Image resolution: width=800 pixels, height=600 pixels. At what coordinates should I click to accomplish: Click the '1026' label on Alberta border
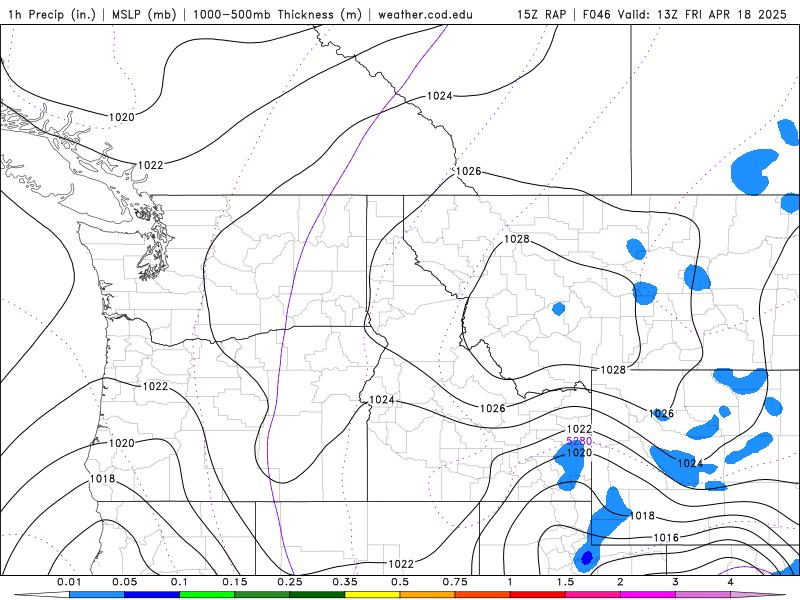tap(468, 171)
